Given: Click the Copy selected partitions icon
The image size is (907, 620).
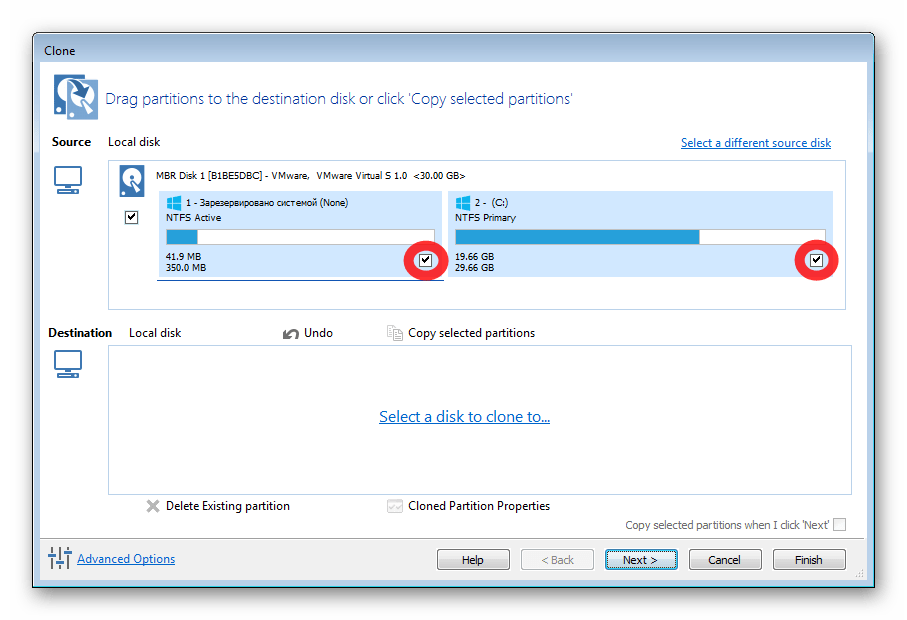Looking at the screenshot, I should [394, 333].
